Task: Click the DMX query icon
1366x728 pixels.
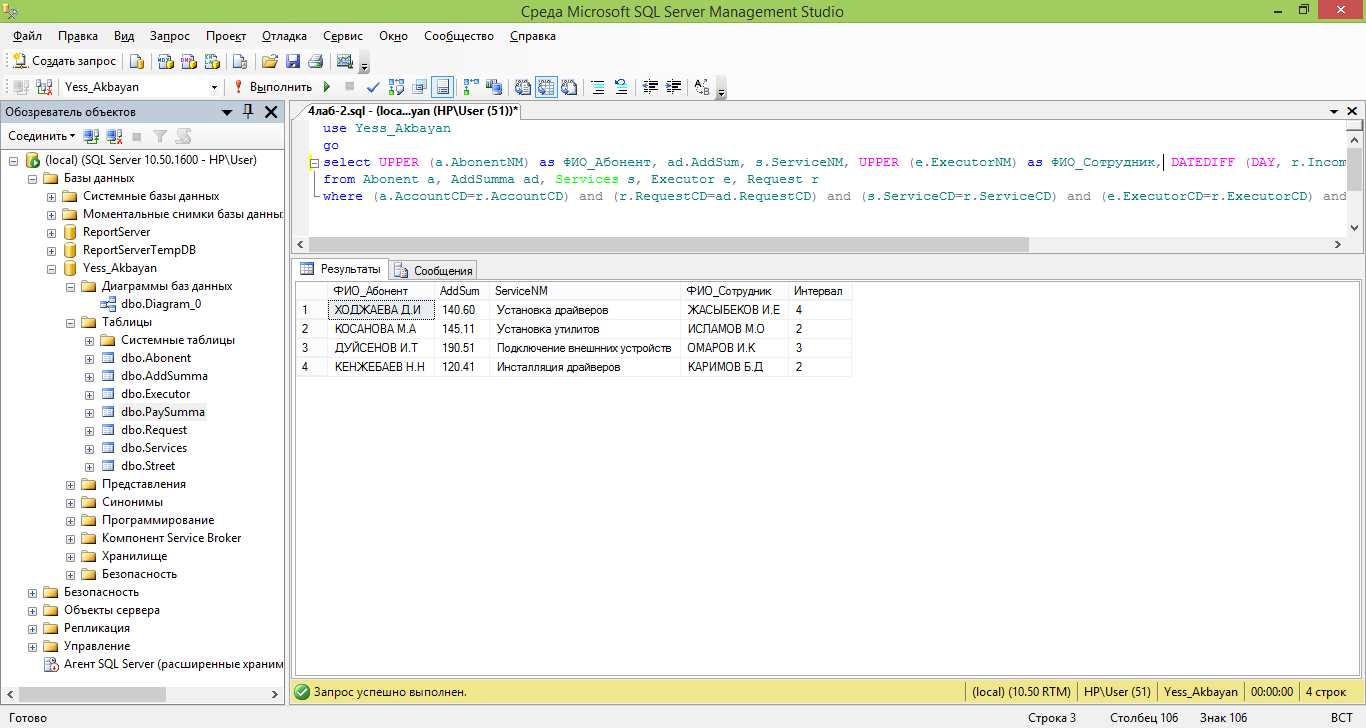Action: click(x=188, y=61)
